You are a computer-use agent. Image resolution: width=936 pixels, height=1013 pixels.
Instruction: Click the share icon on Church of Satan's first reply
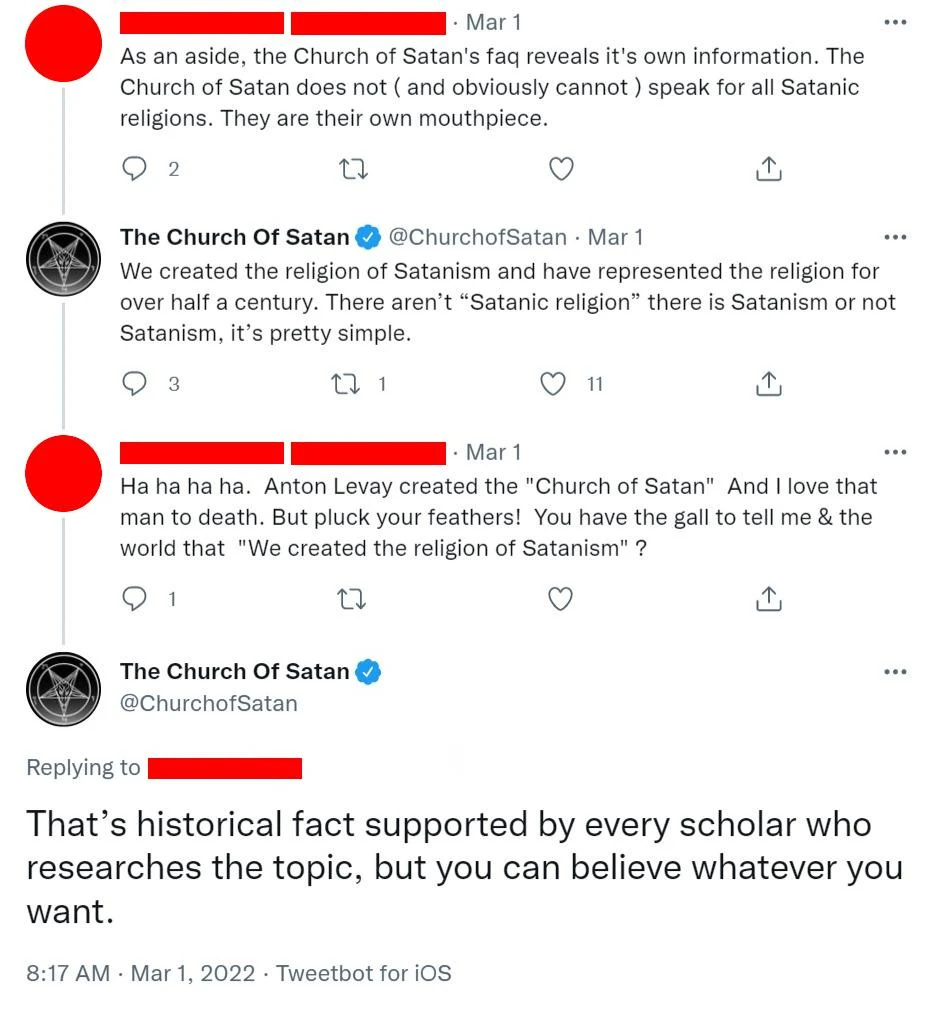(x=768, y=384)
